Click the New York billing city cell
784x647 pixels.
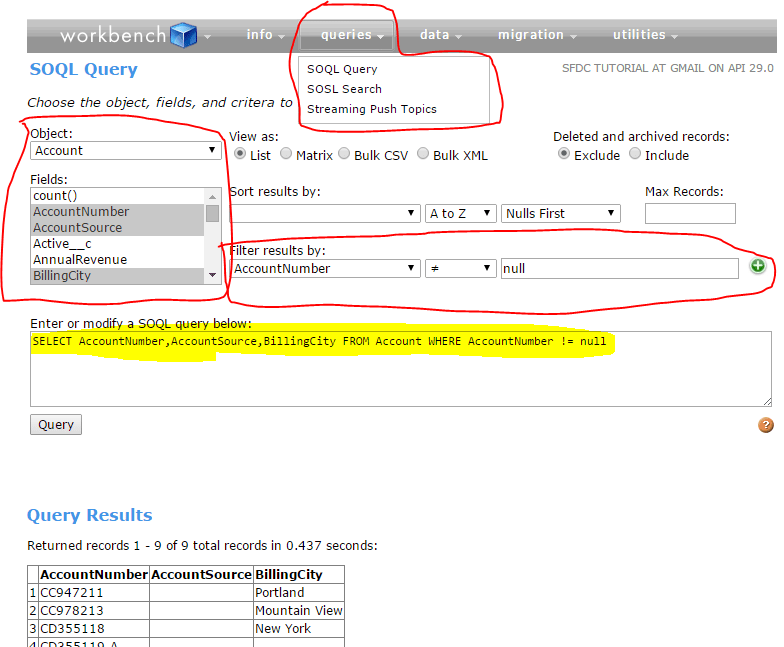click(x=298, y=628)
